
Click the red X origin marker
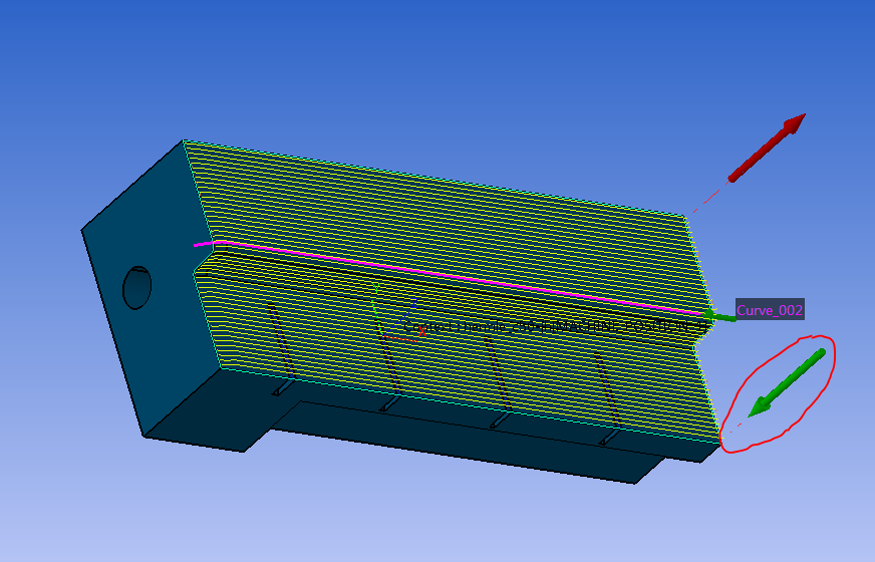tap(421, 331)
